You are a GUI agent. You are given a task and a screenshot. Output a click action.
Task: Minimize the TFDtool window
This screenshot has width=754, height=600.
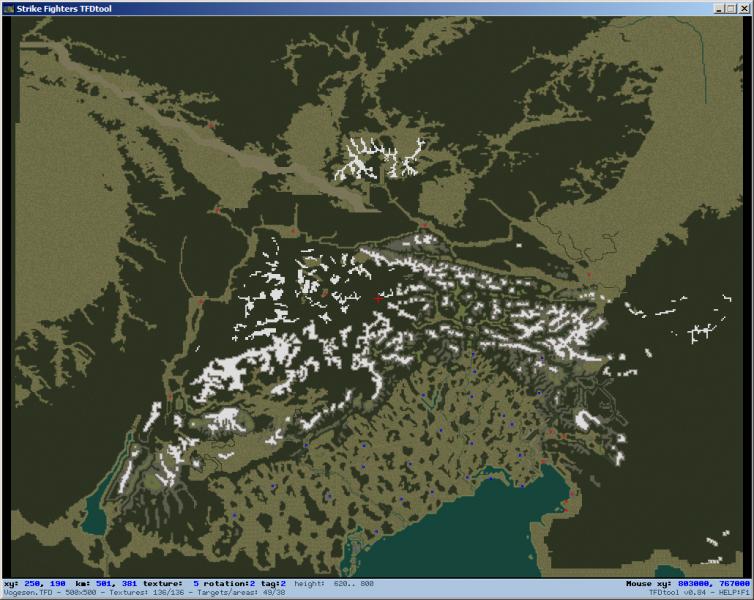[x=719, y=9]
